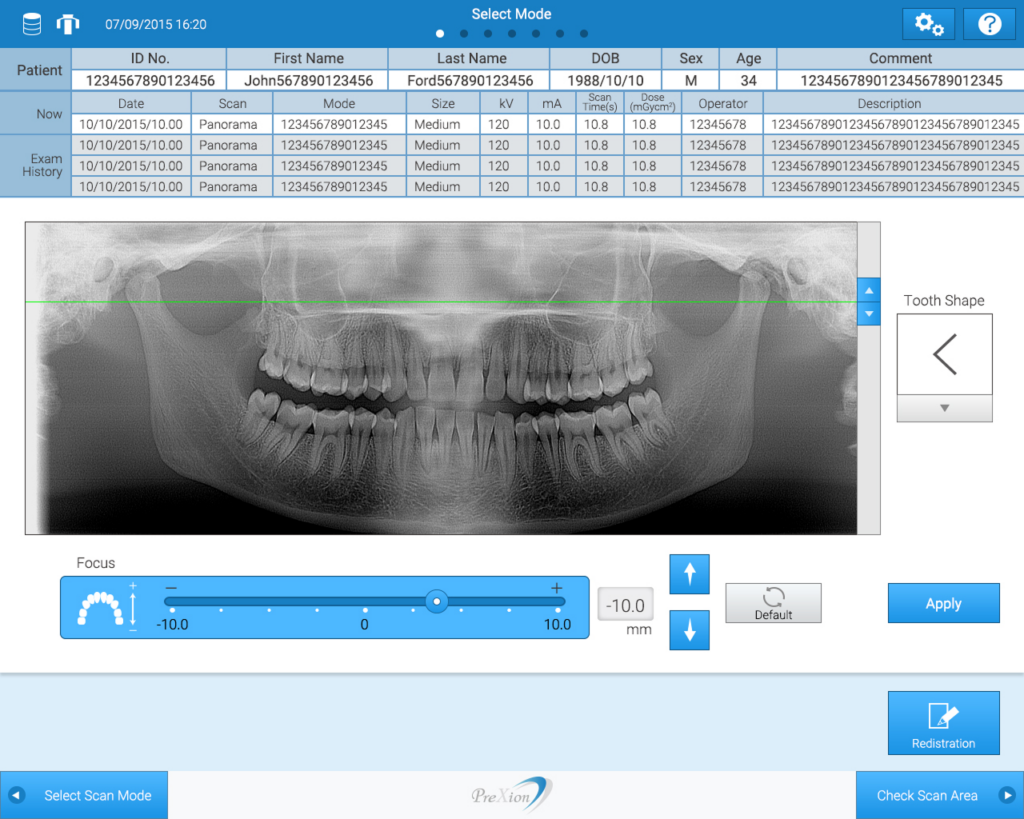The image size is (1024, 819).
Task: Proceed to Check Scan Area
Action: tap(939, 795)
